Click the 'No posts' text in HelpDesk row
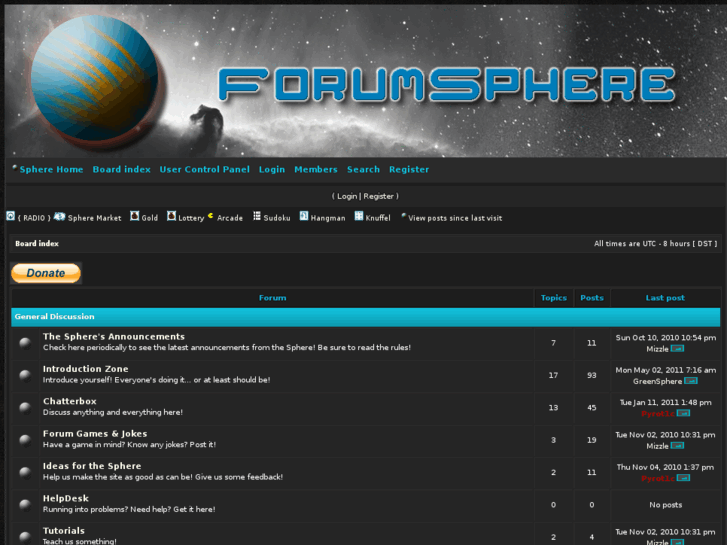Image resolution: width=727 pixels, height=545 pixels. pos(665,505)
